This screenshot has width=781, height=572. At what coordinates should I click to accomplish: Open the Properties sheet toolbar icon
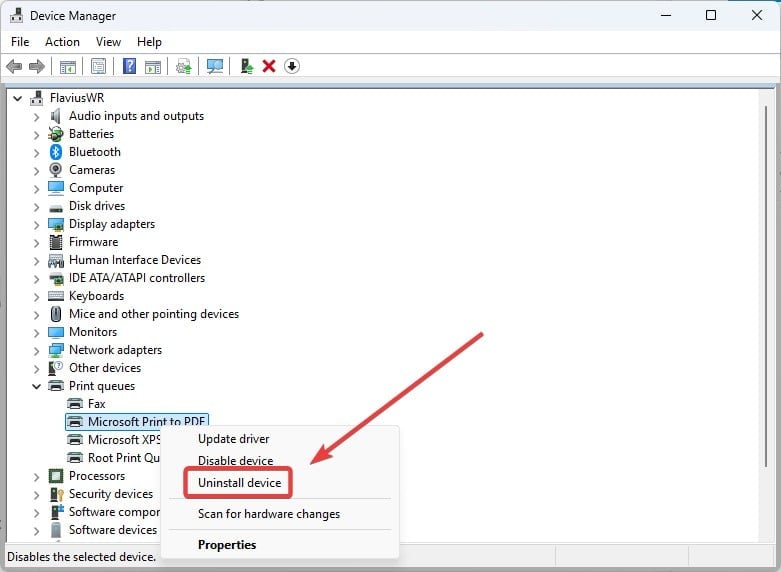click(x=98, y=66)
